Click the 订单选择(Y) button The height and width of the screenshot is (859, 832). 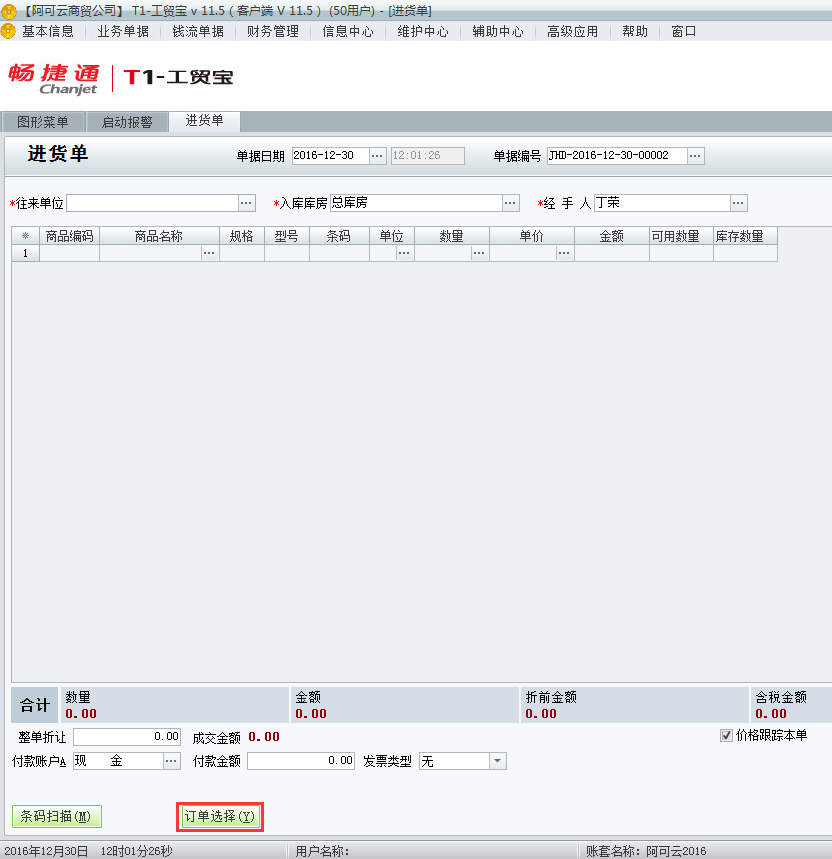click(219, 816)
